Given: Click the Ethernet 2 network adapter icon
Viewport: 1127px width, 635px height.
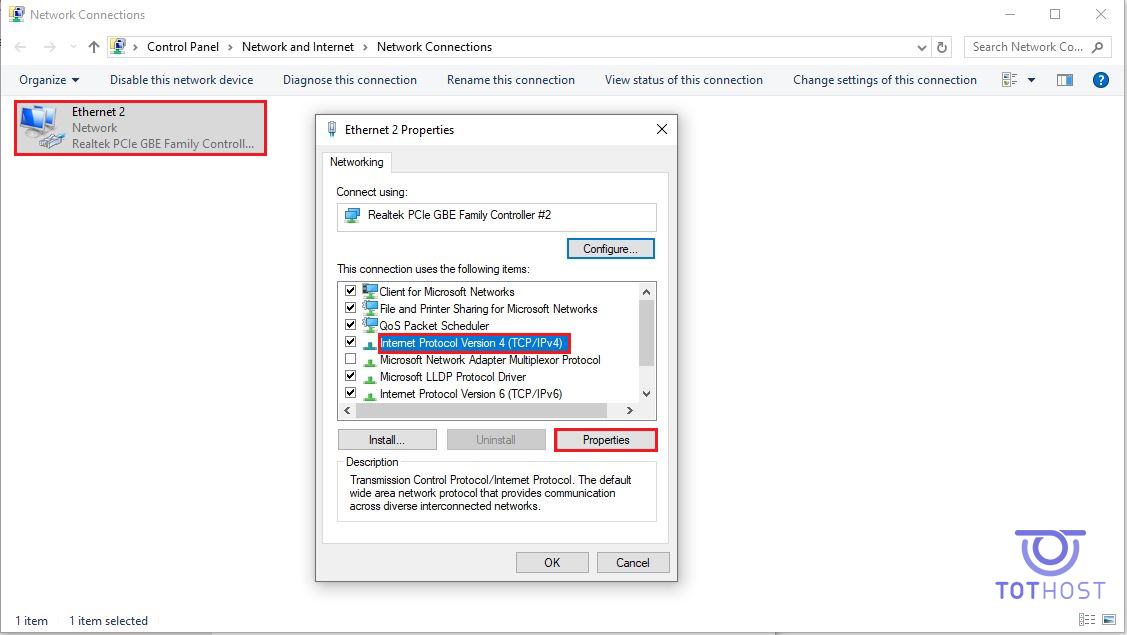Looking at the screenshot, I should (x=41, y=127).
